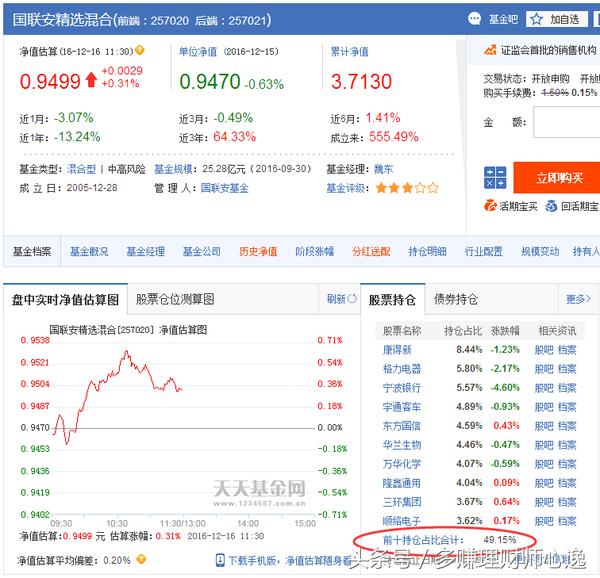Open 基金公司 in the navigation bar
This screenshot has height=578, width=600.
point(202,251)
